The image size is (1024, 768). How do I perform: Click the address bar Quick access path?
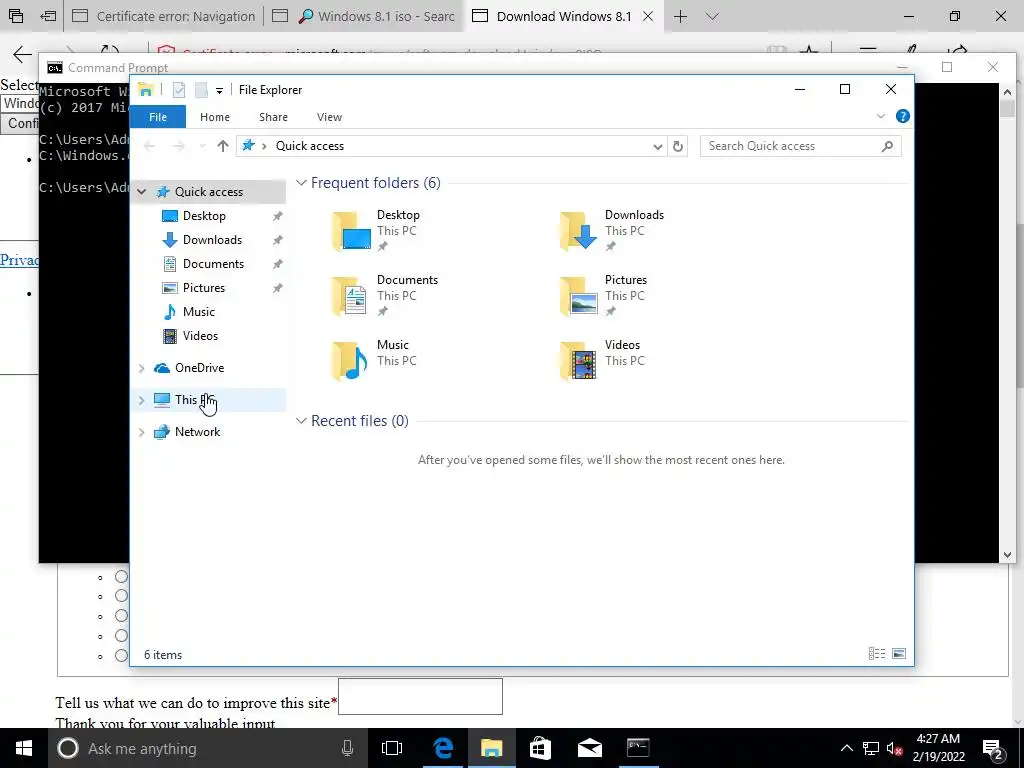pos(310,146)
